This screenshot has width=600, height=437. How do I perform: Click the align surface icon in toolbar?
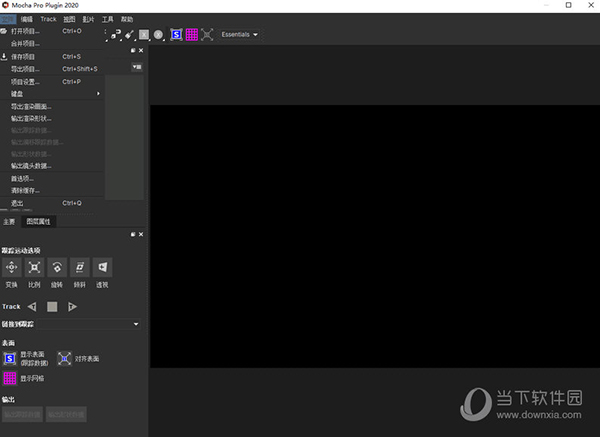tap(207, 35)
